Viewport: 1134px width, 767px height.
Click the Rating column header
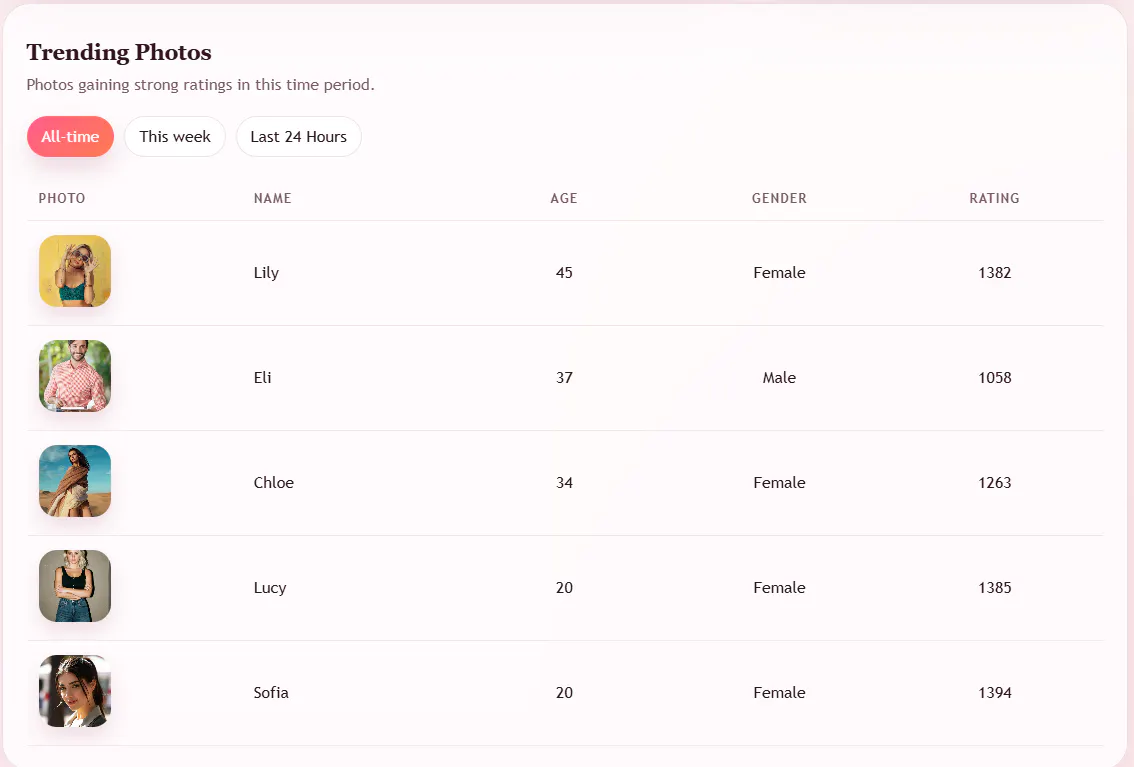[994, 198]
